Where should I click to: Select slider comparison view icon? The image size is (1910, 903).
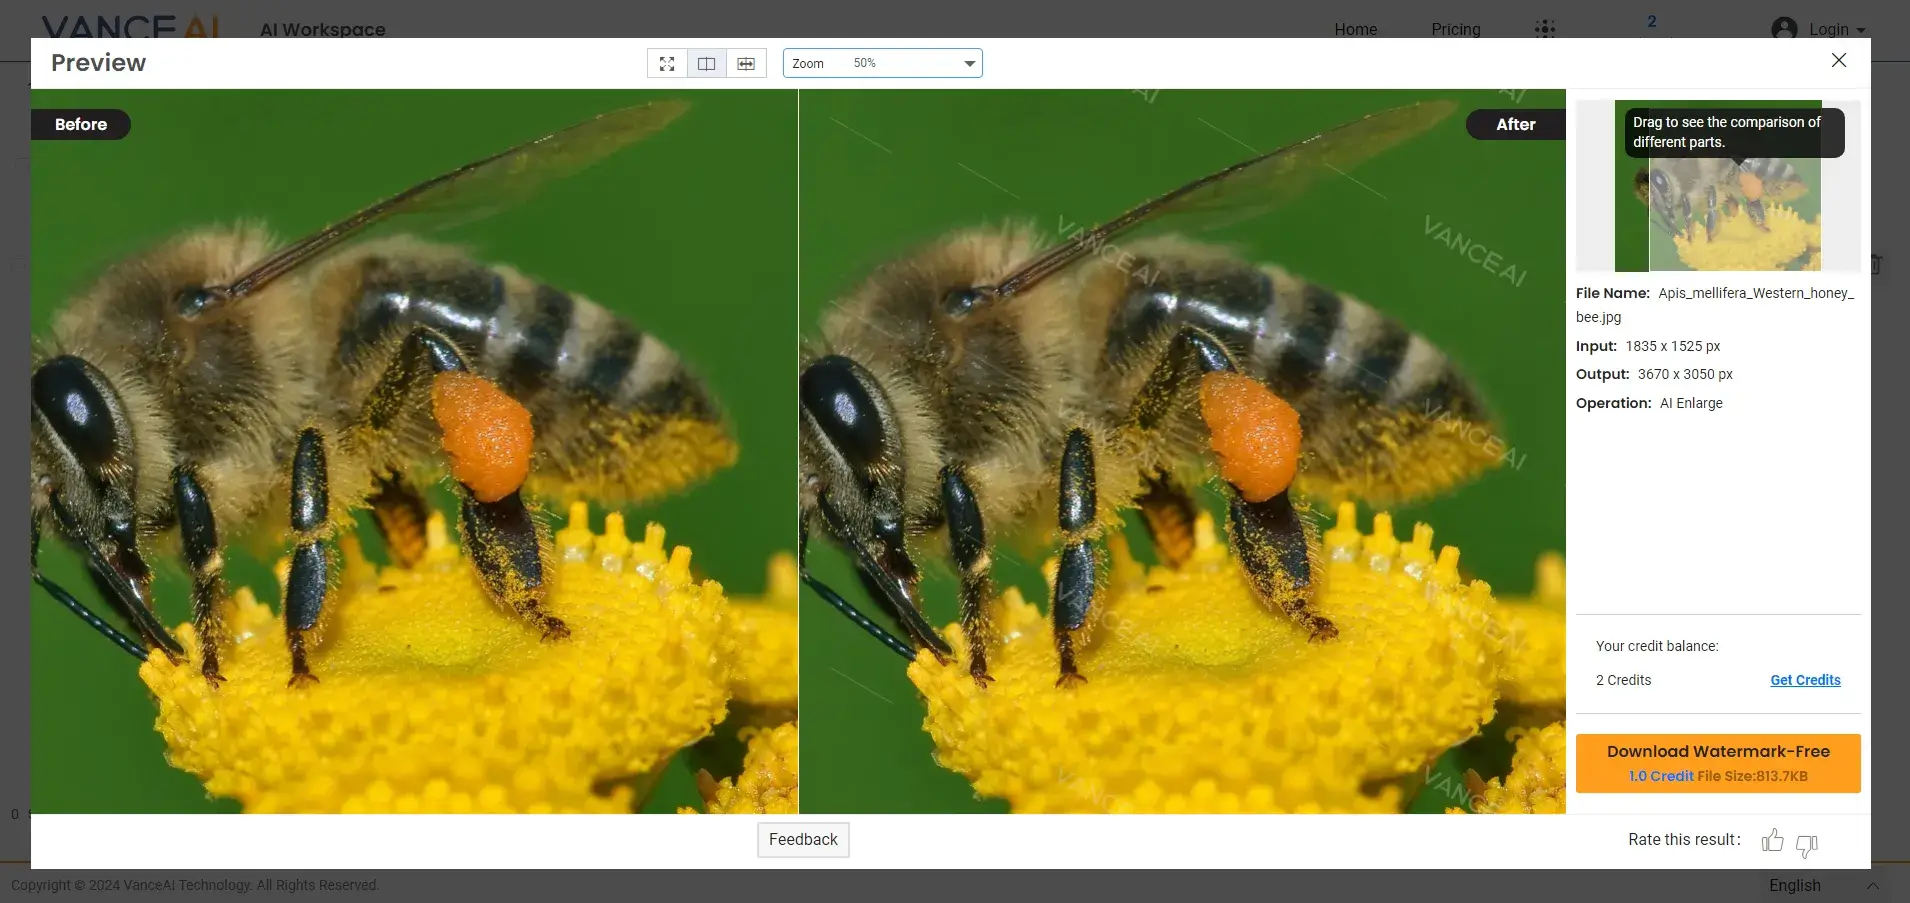point(746,63)
